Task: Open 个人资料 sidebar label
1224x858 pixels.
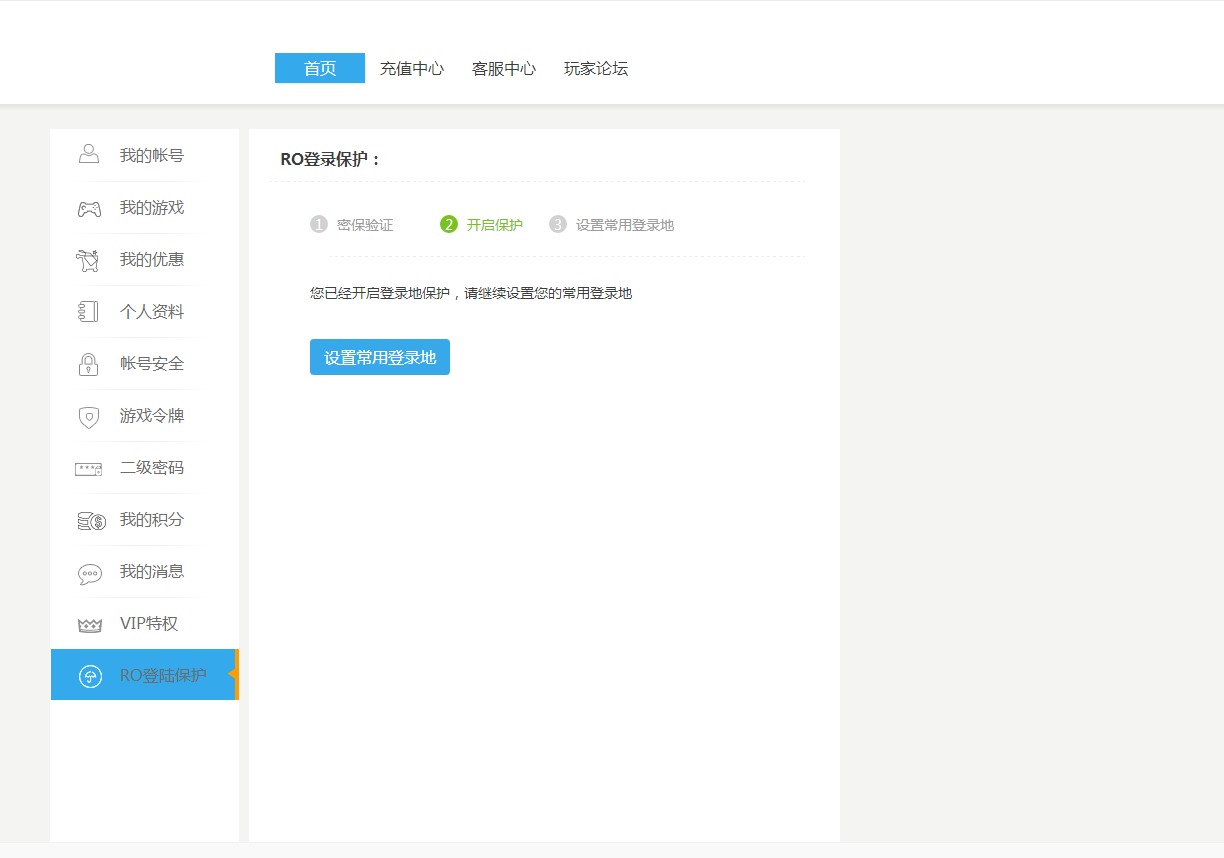Action: (152, 311)
